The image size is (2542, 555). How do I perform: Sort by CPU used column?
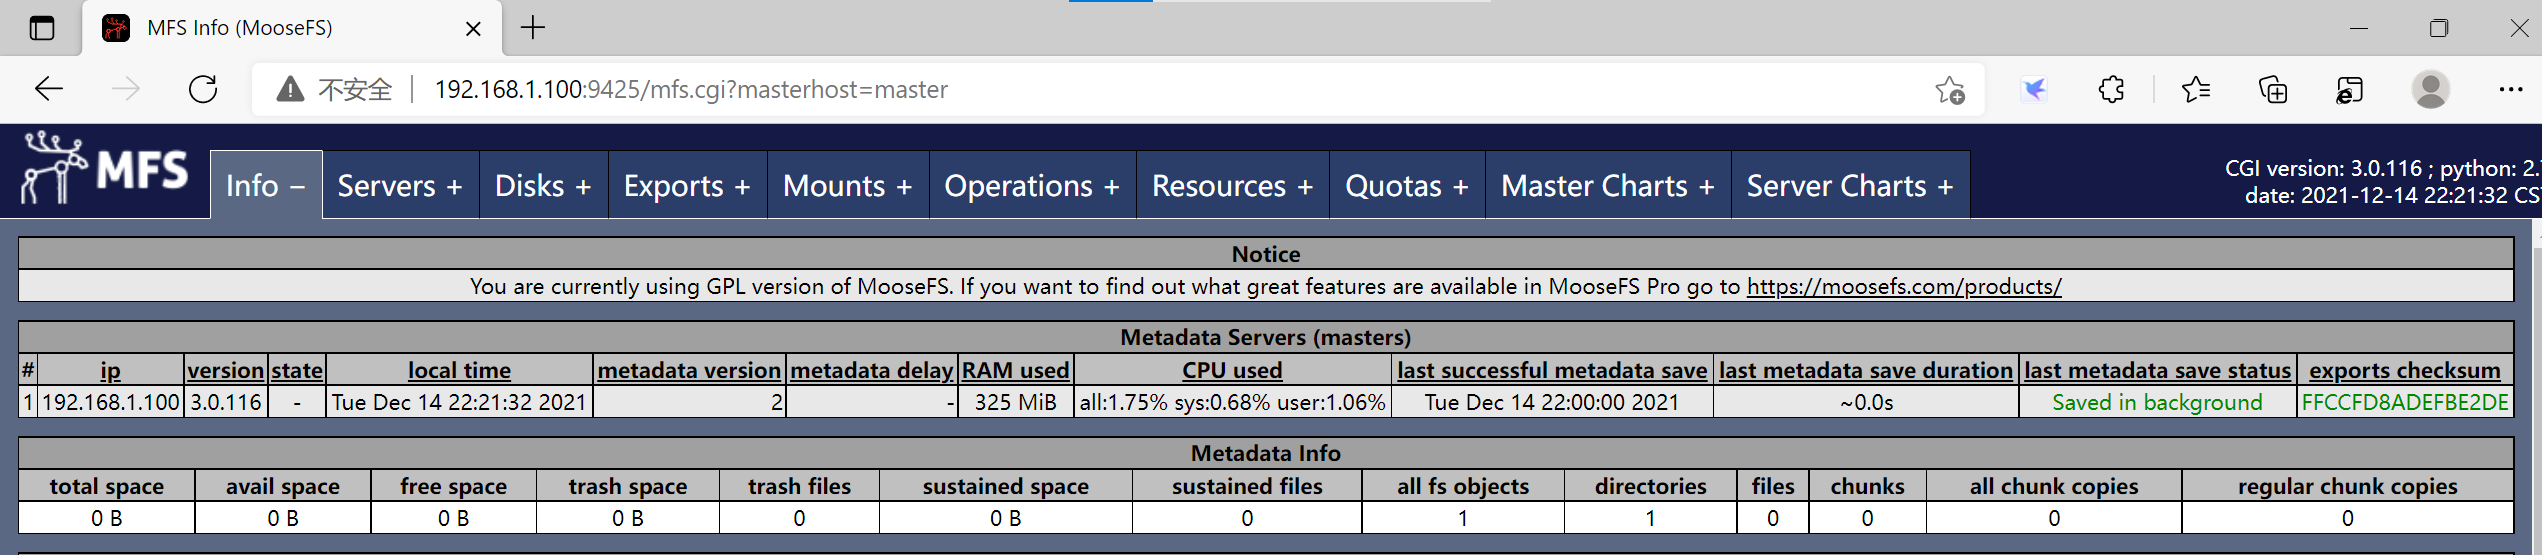tap(1232, 371)
